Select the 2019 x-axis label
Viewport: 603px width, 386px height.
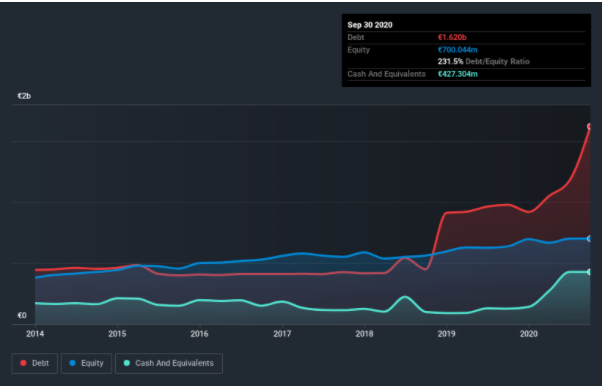(x=446, y=334)
